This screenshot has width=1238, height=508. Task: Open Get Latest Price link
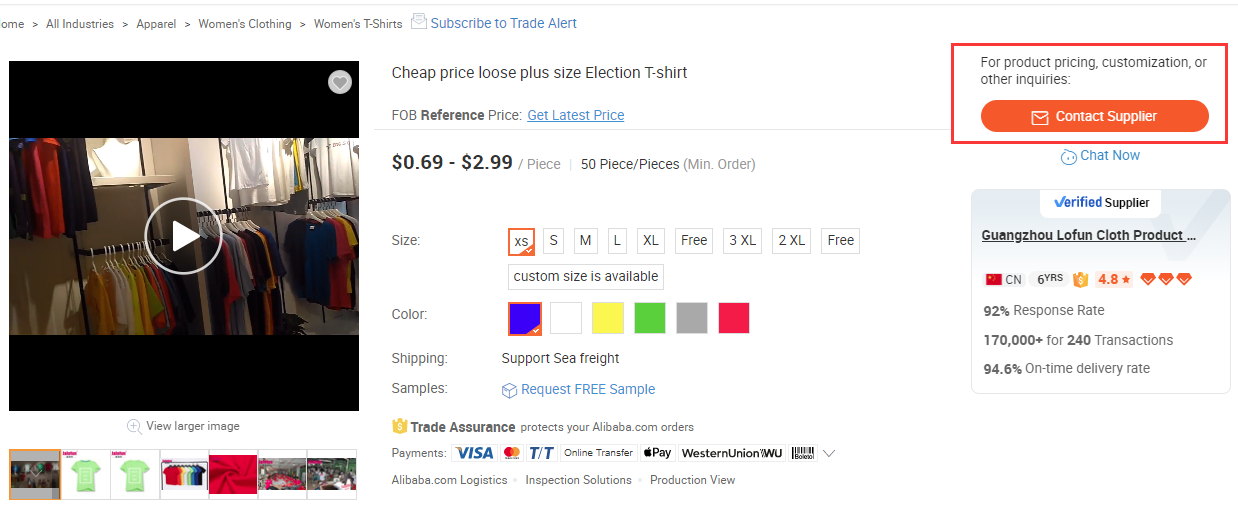pos(576,115)
